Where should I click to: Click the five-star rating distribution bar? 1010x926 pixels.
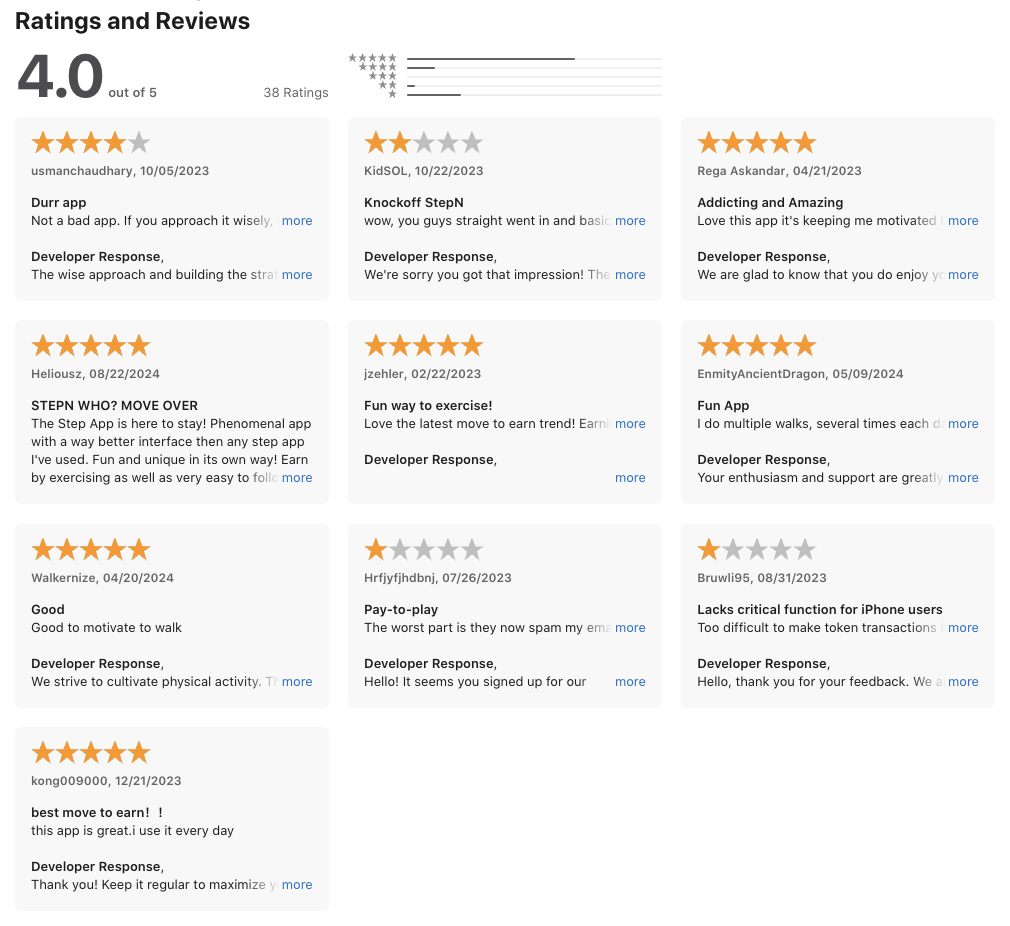534,59
